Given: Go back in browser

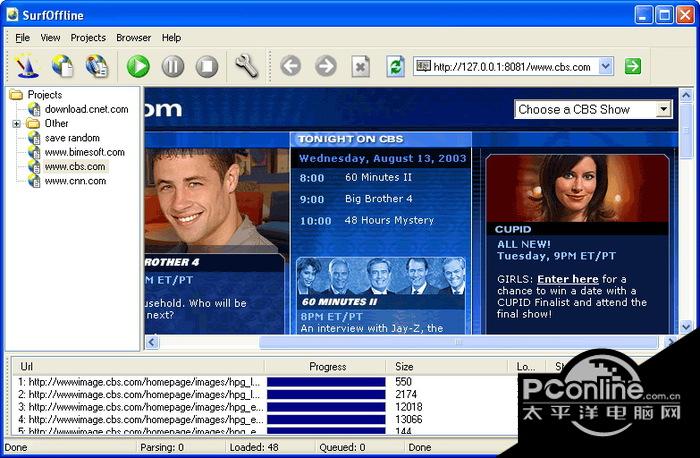Looking at the screenshot, I should [x=291, y=67].
